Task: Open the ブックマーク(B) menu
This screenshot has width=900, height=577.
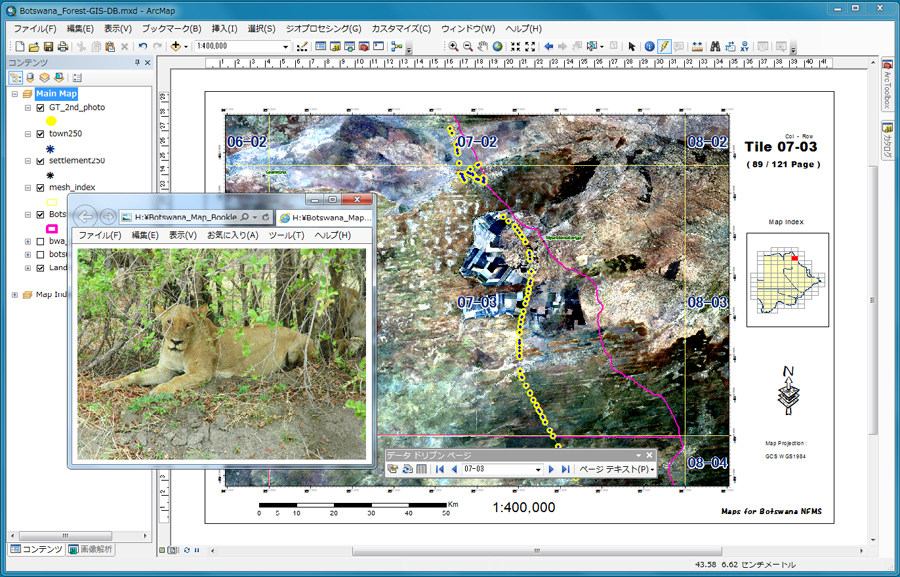Action: tap(171, 29)
